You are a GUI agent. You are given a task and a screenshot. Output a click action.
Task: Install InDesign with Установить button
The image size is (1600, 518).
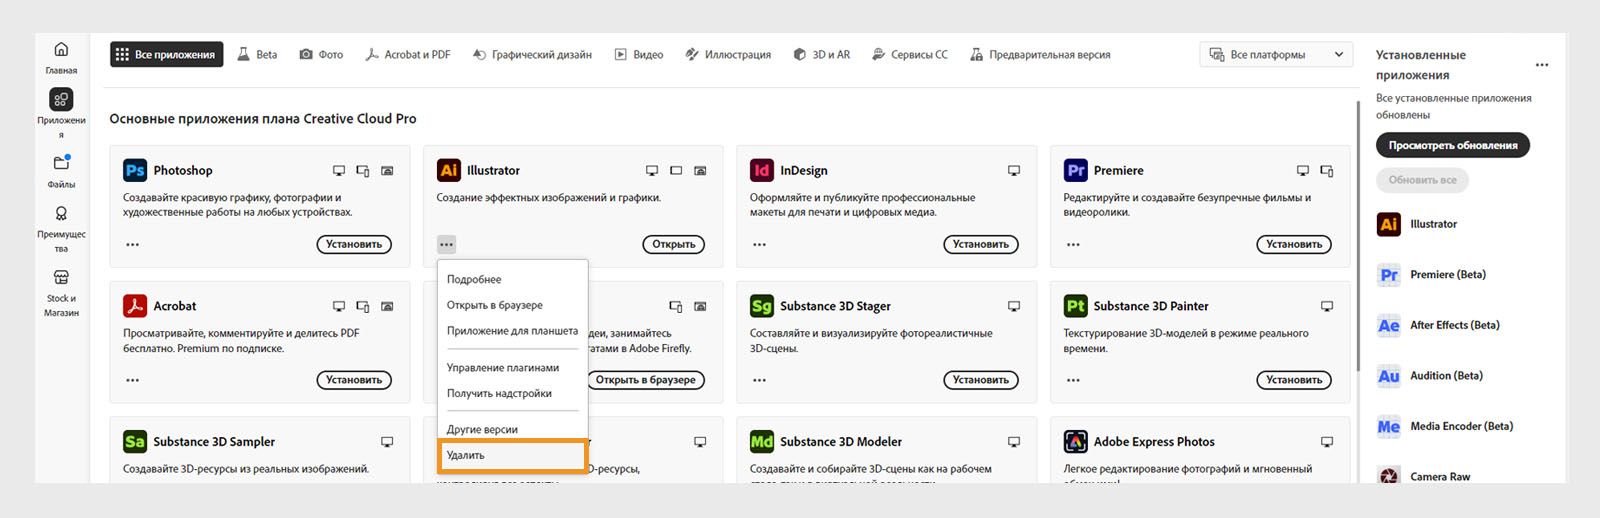tap(981, 244)
